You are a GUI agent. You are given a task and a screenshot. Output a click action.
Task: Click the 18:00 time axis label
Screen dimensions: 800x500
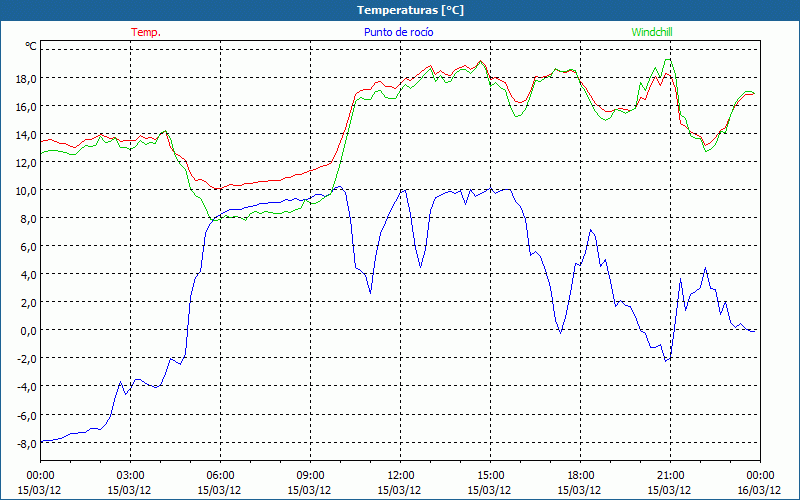(580, 476)
